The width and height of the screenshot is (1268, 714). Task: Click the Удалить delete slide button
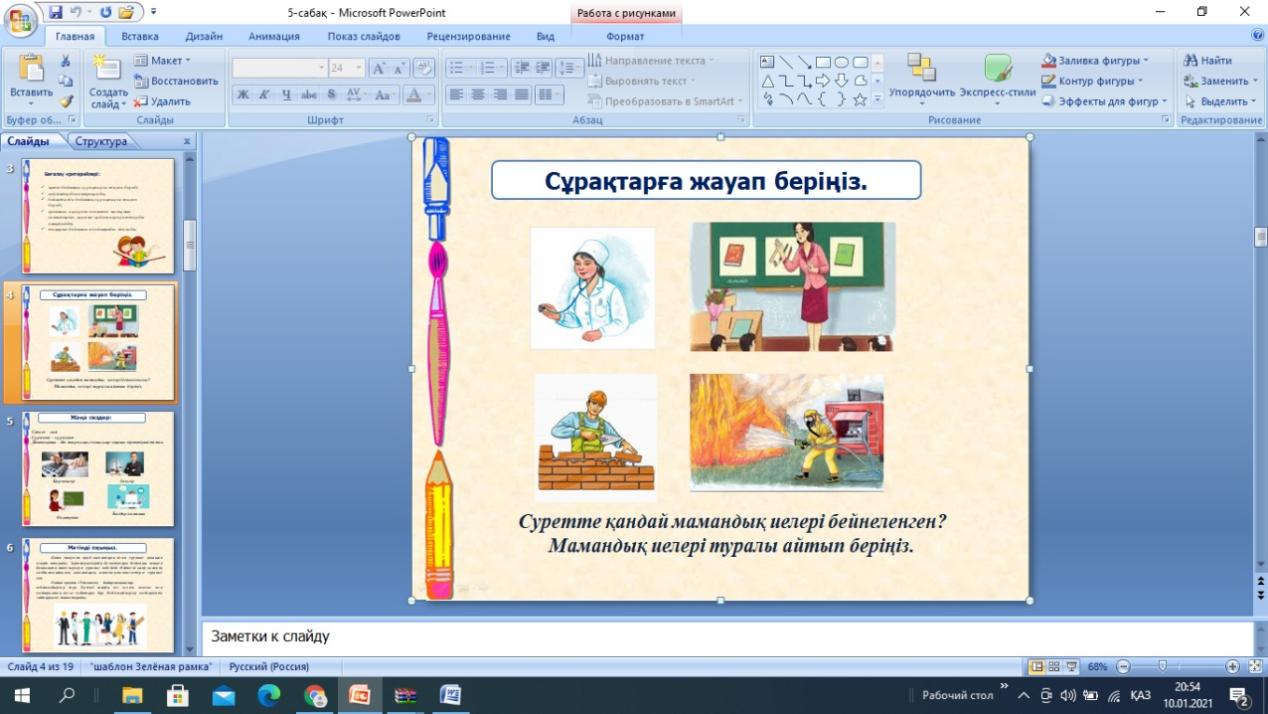tap(162, 101)
